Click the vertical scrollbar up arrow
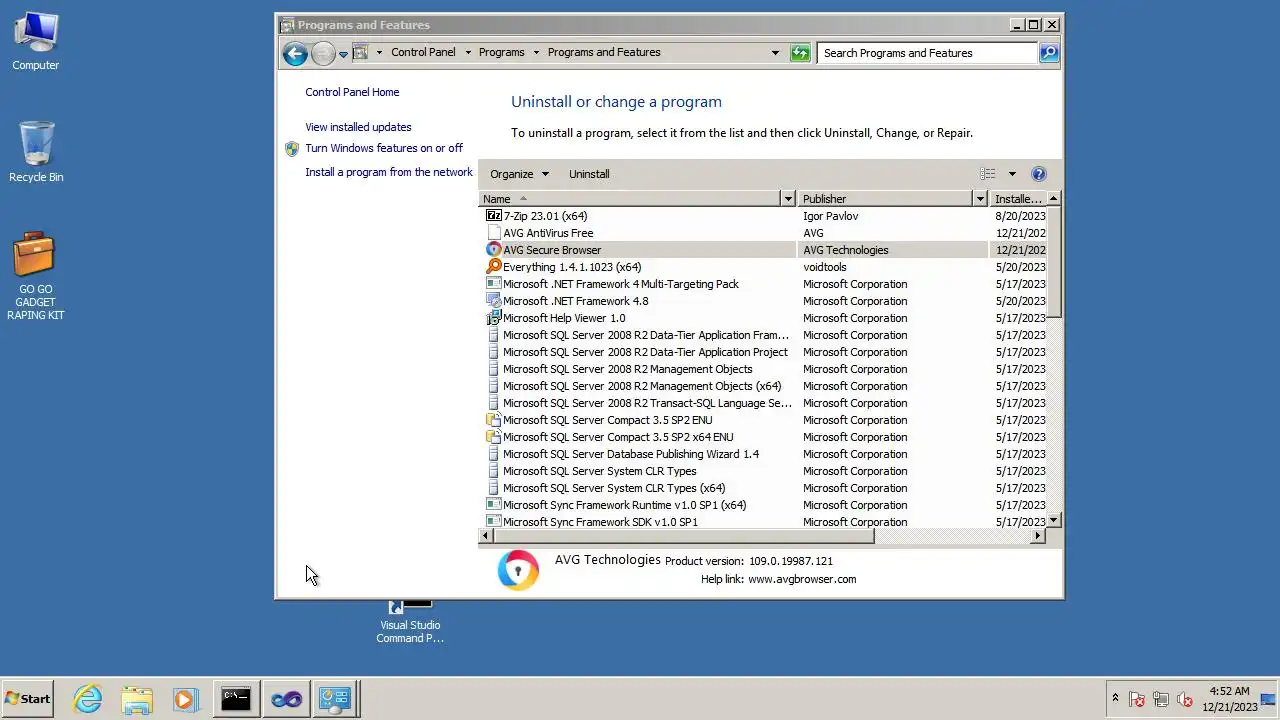 [1054, 199]
